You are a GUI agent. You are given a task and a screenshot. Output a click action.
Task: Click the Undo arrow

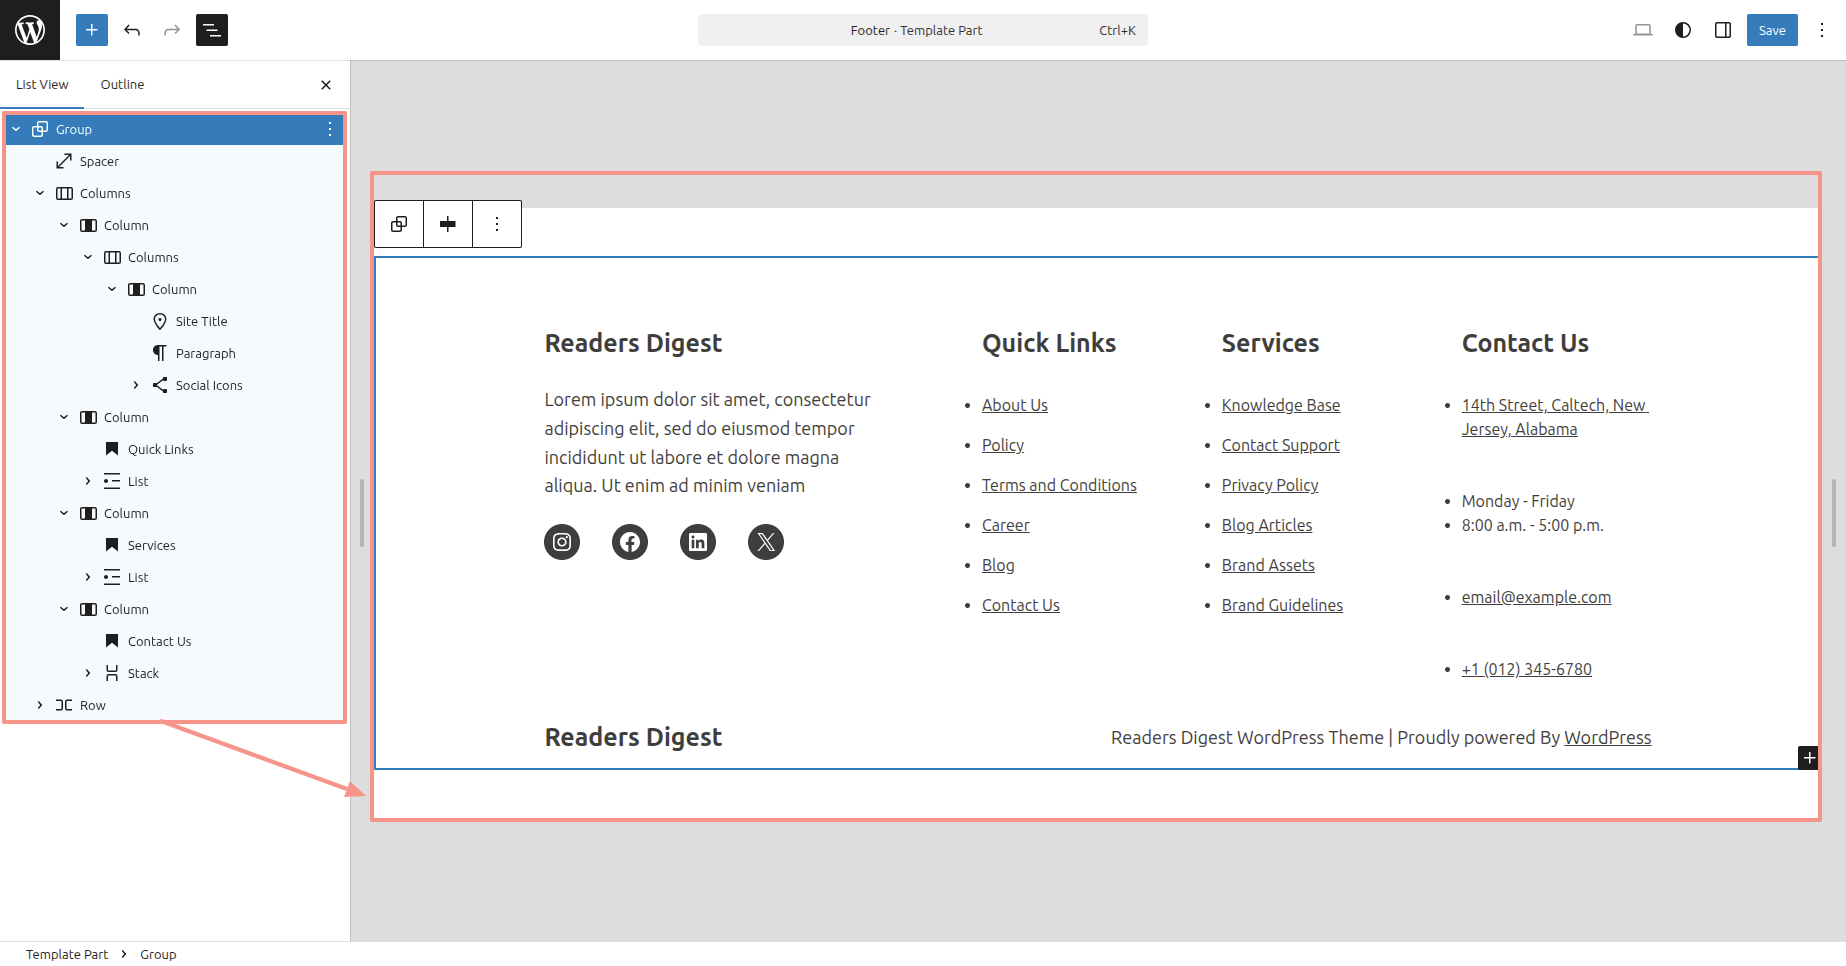pyautogui.click(x=132, y=30)
